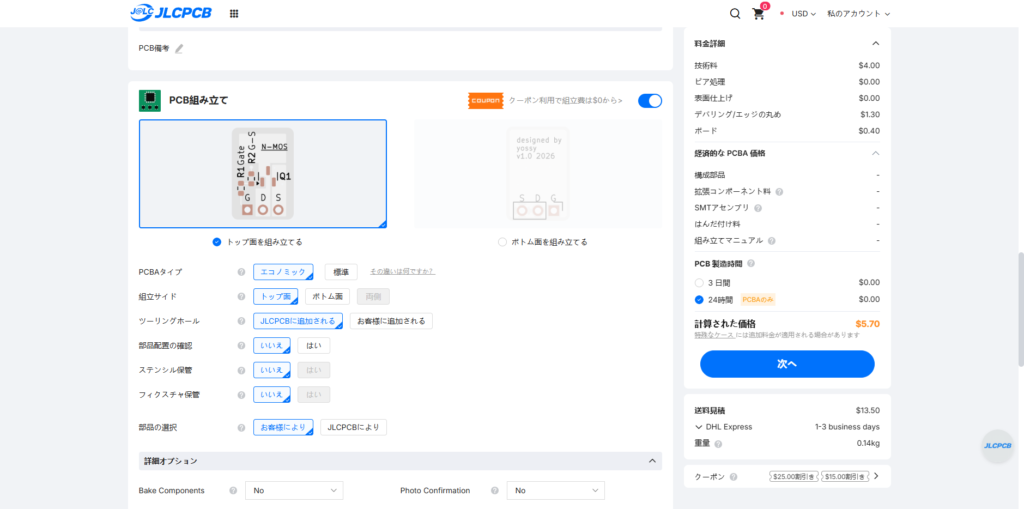The image size is (1024, 509).
Task: Click the 次へ button
Action: (787, 364)
